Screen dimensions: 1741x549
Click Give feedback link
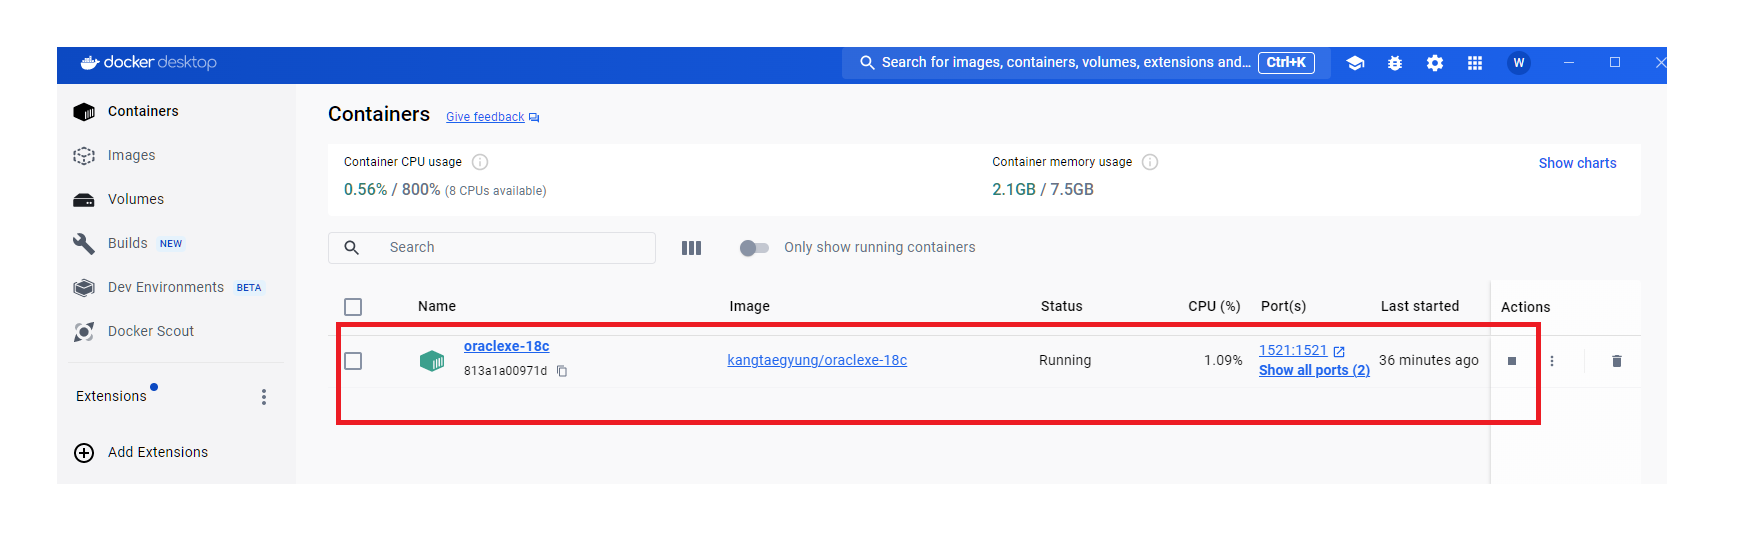(x=485, y=117)
